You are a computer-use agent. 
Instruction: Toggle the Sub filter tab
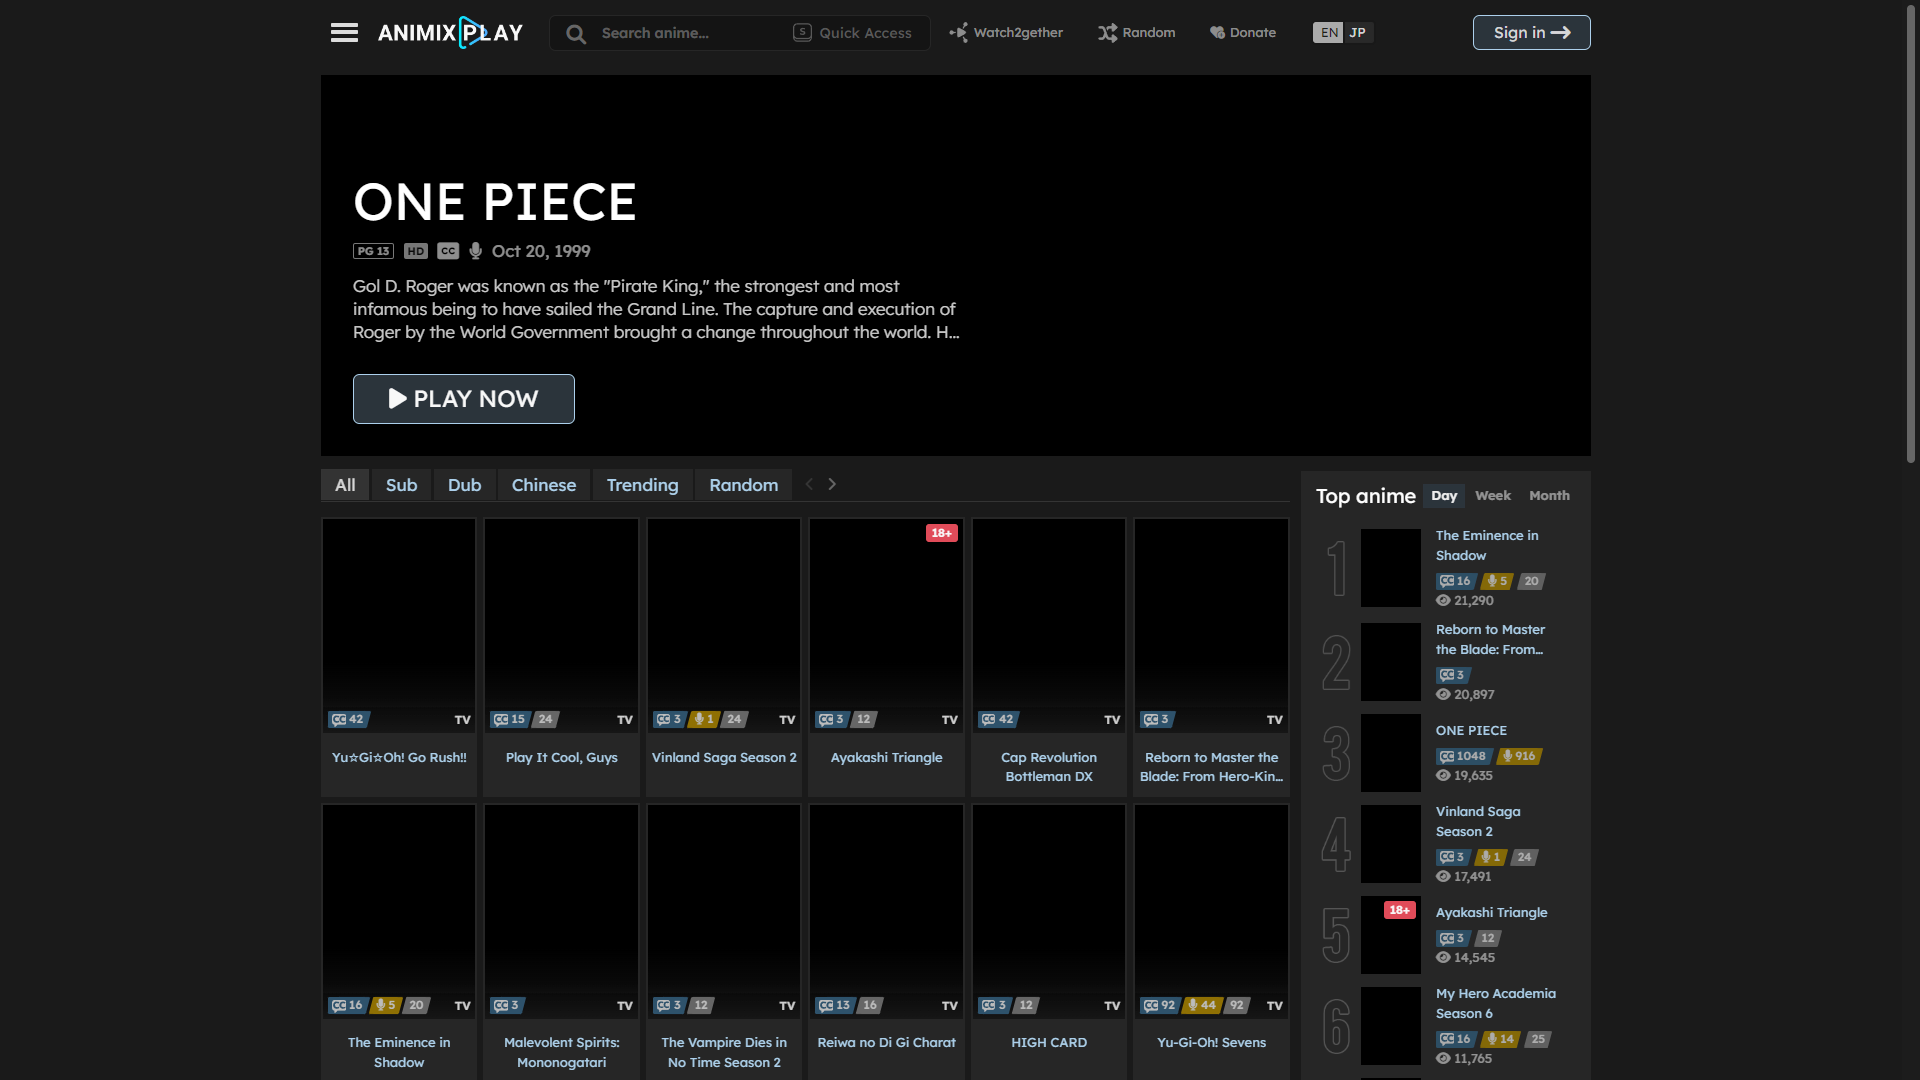point(401,484)
